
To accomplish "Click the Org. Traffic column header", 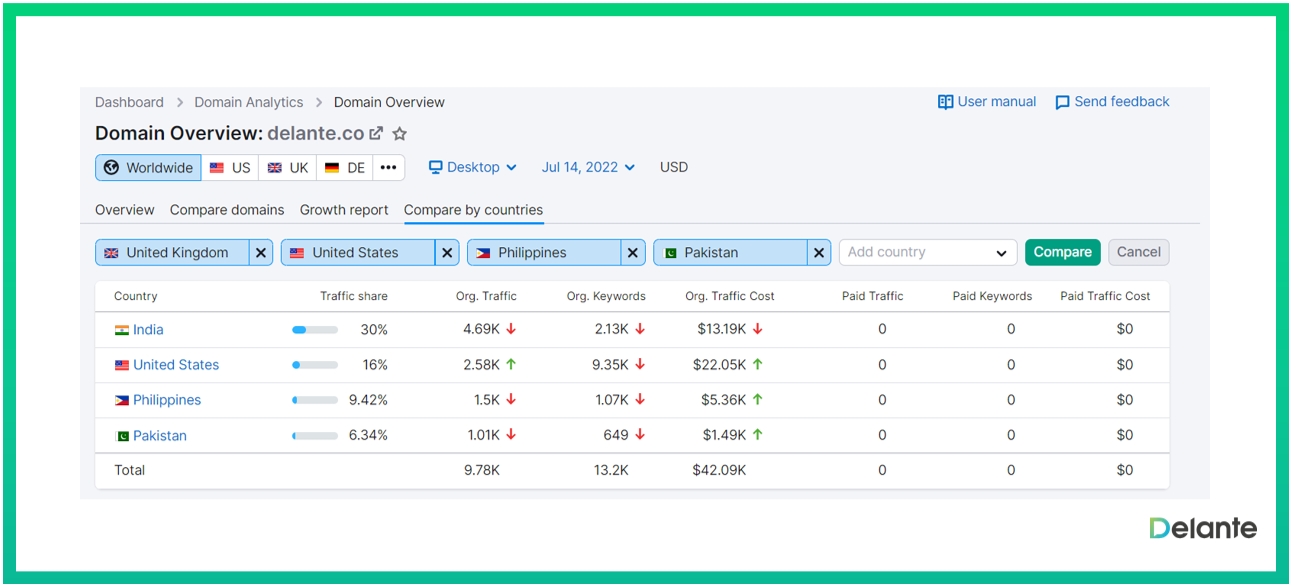I will coord(486,296).
